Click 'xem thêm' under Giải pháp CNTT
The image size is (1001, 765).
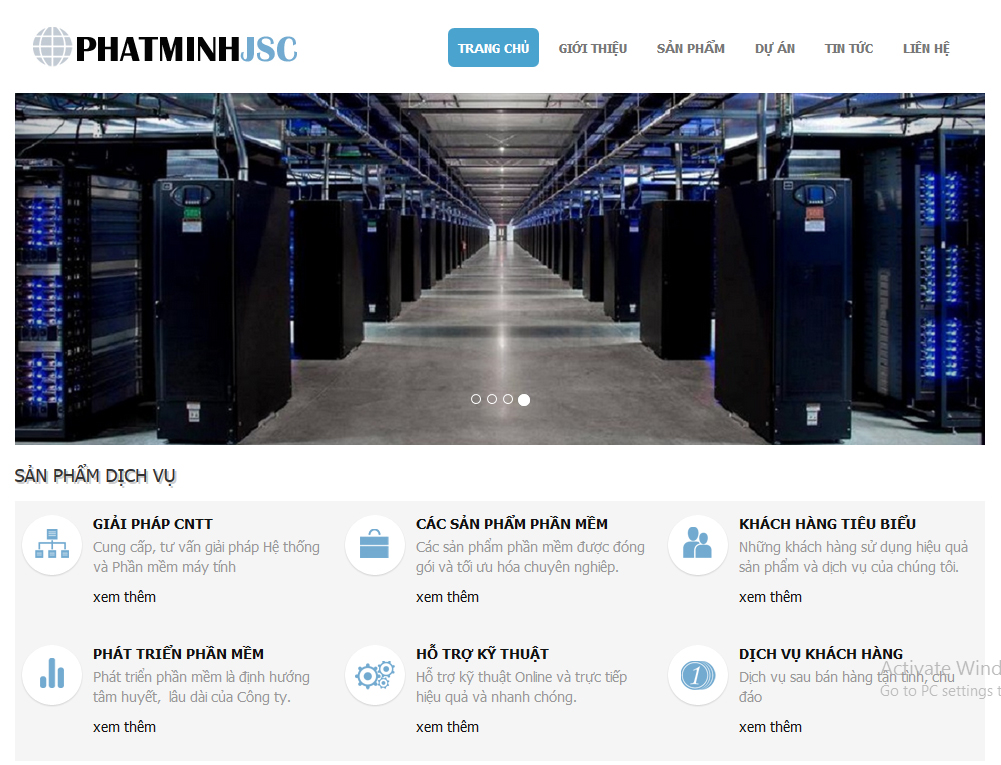coord(124,597)
